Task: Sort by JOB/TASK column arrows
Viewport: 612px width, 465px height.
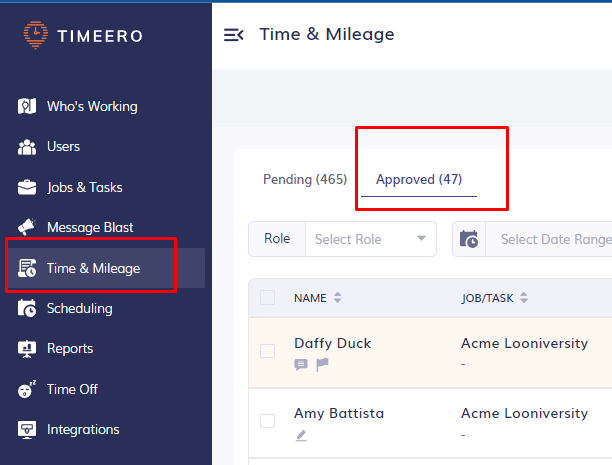Action: [524, 298]
